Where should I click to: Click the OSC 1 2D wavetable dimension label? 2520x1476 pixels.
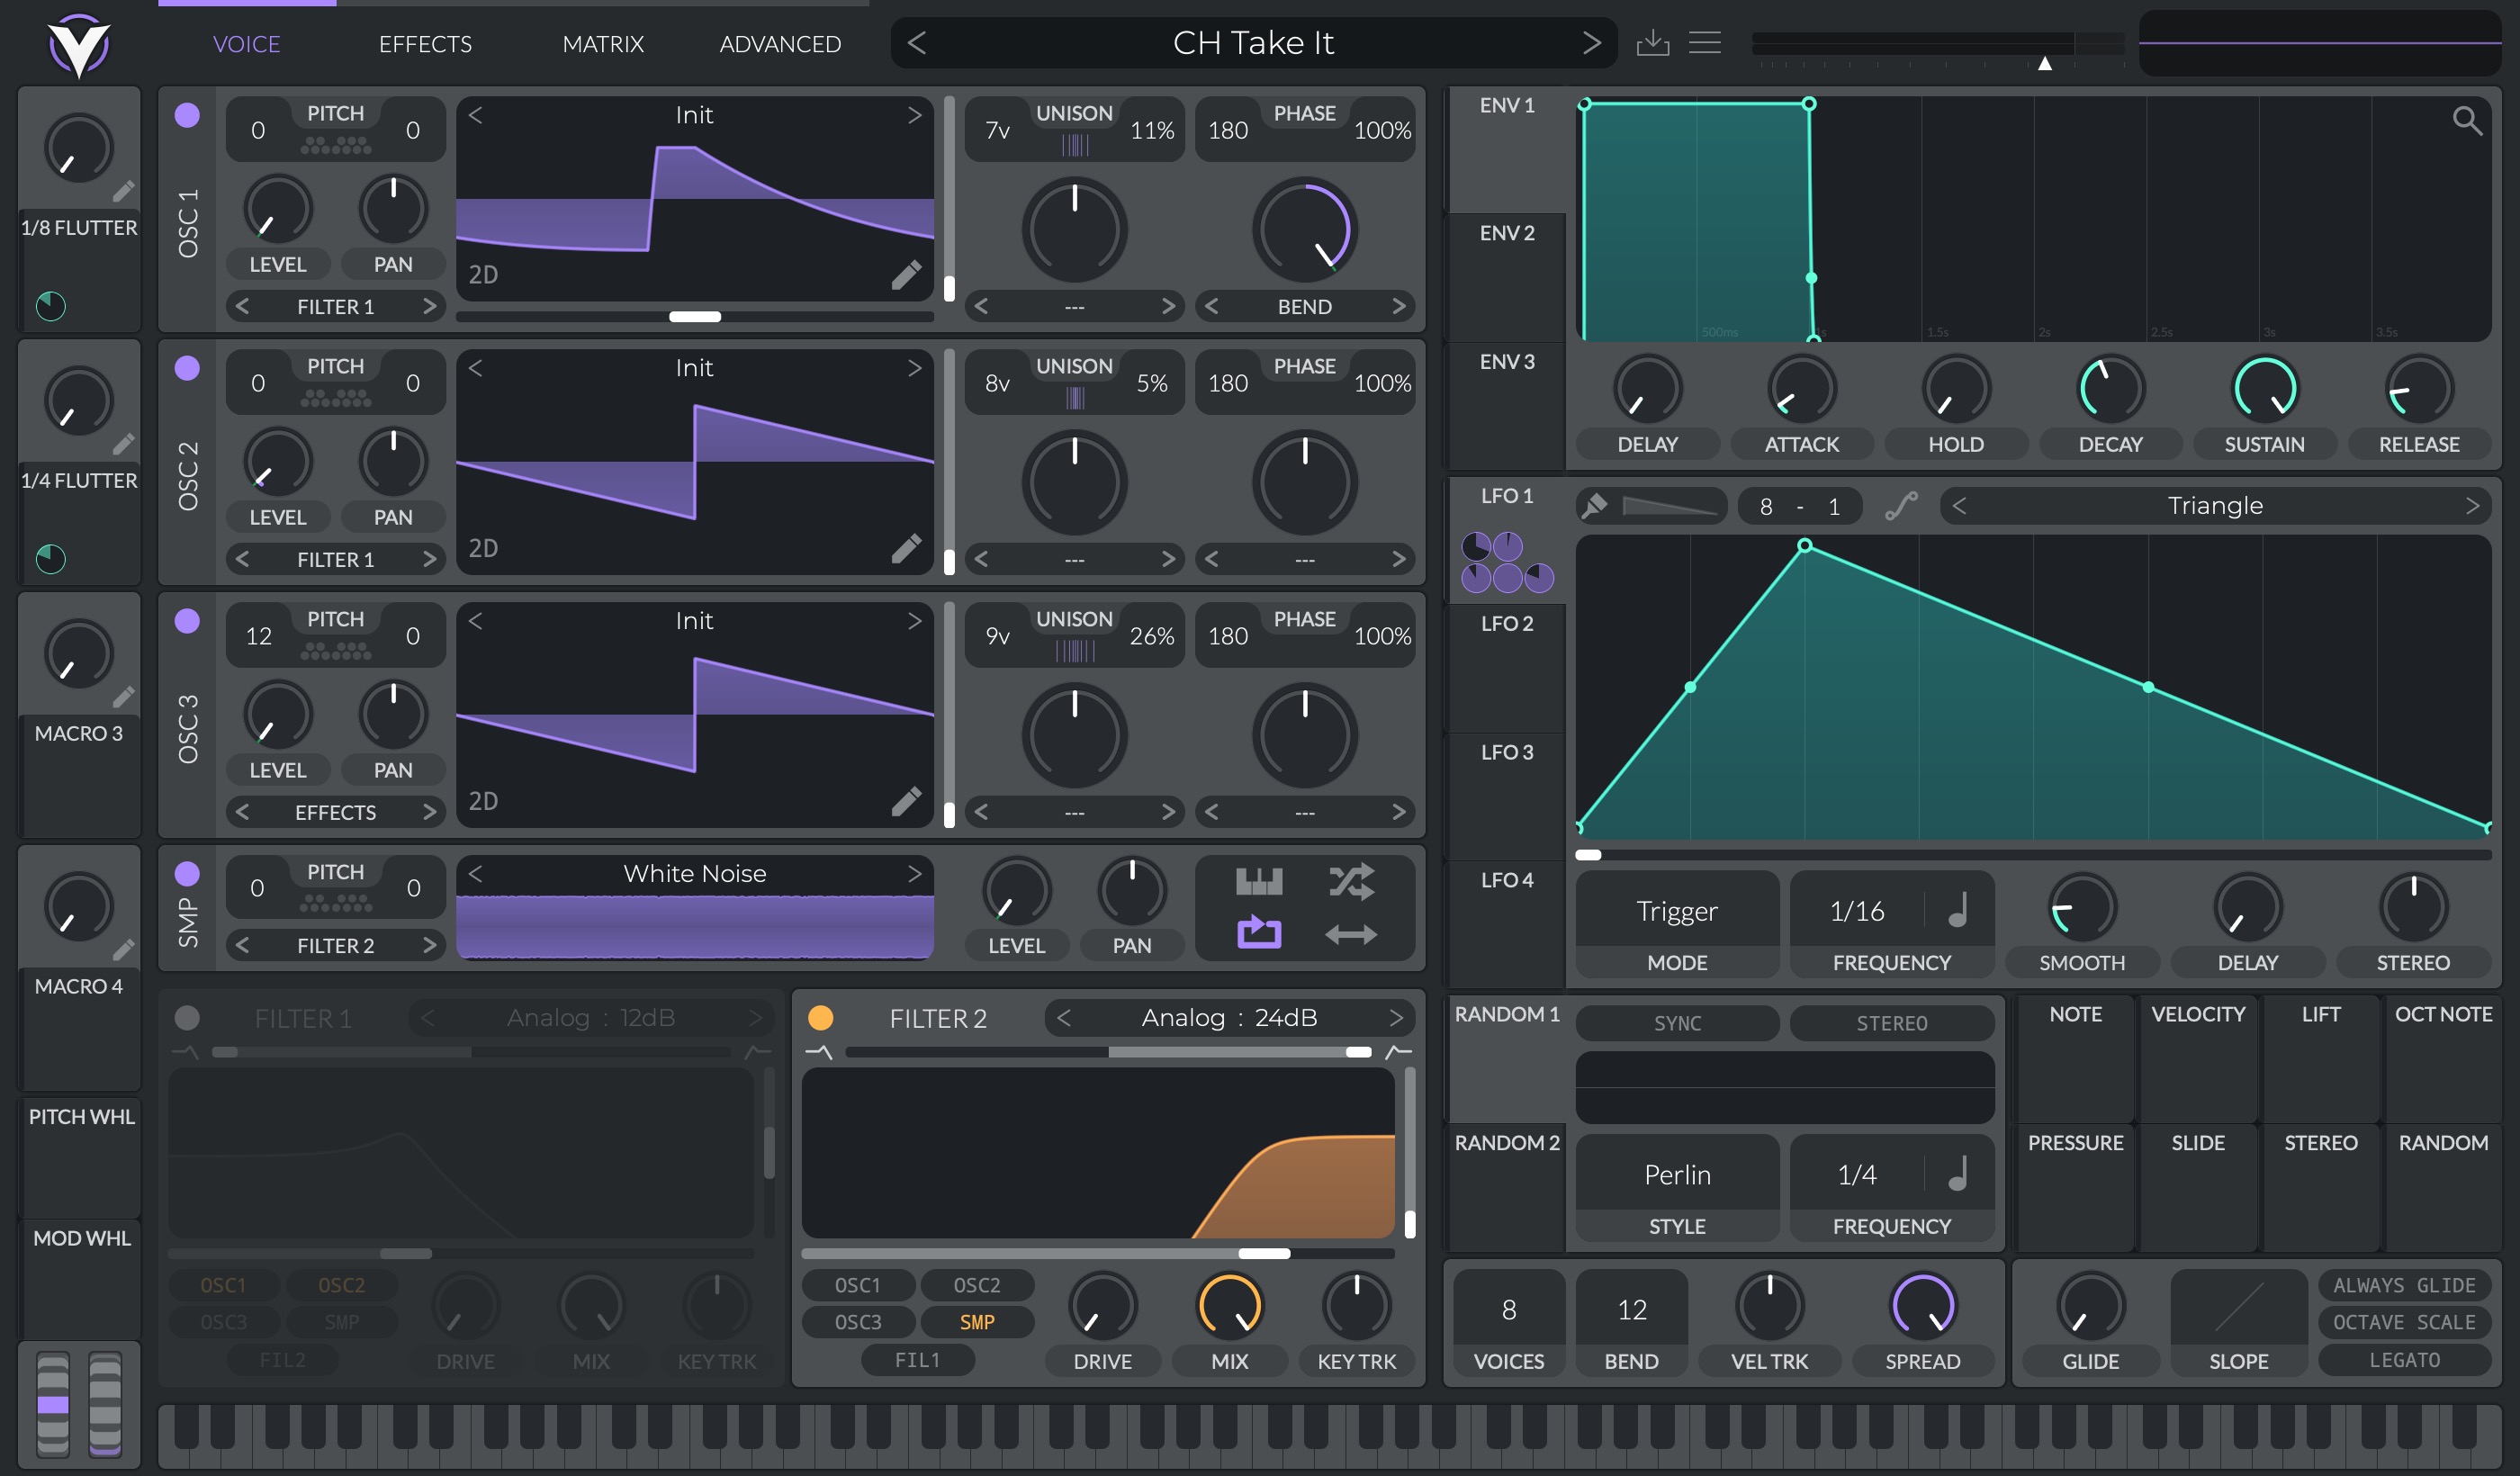coord(483,275)
